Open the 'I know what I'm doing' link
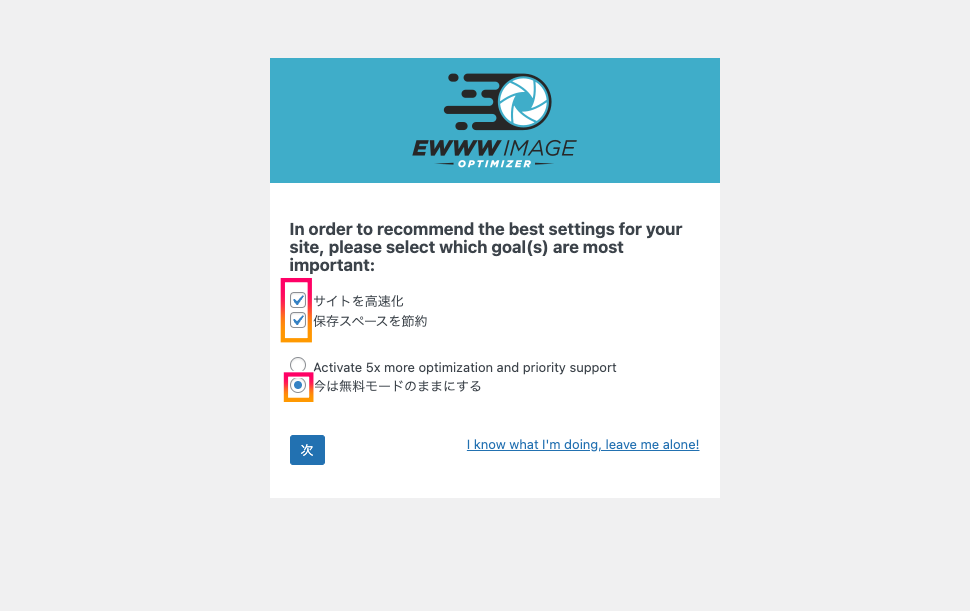 pos(583,445)
